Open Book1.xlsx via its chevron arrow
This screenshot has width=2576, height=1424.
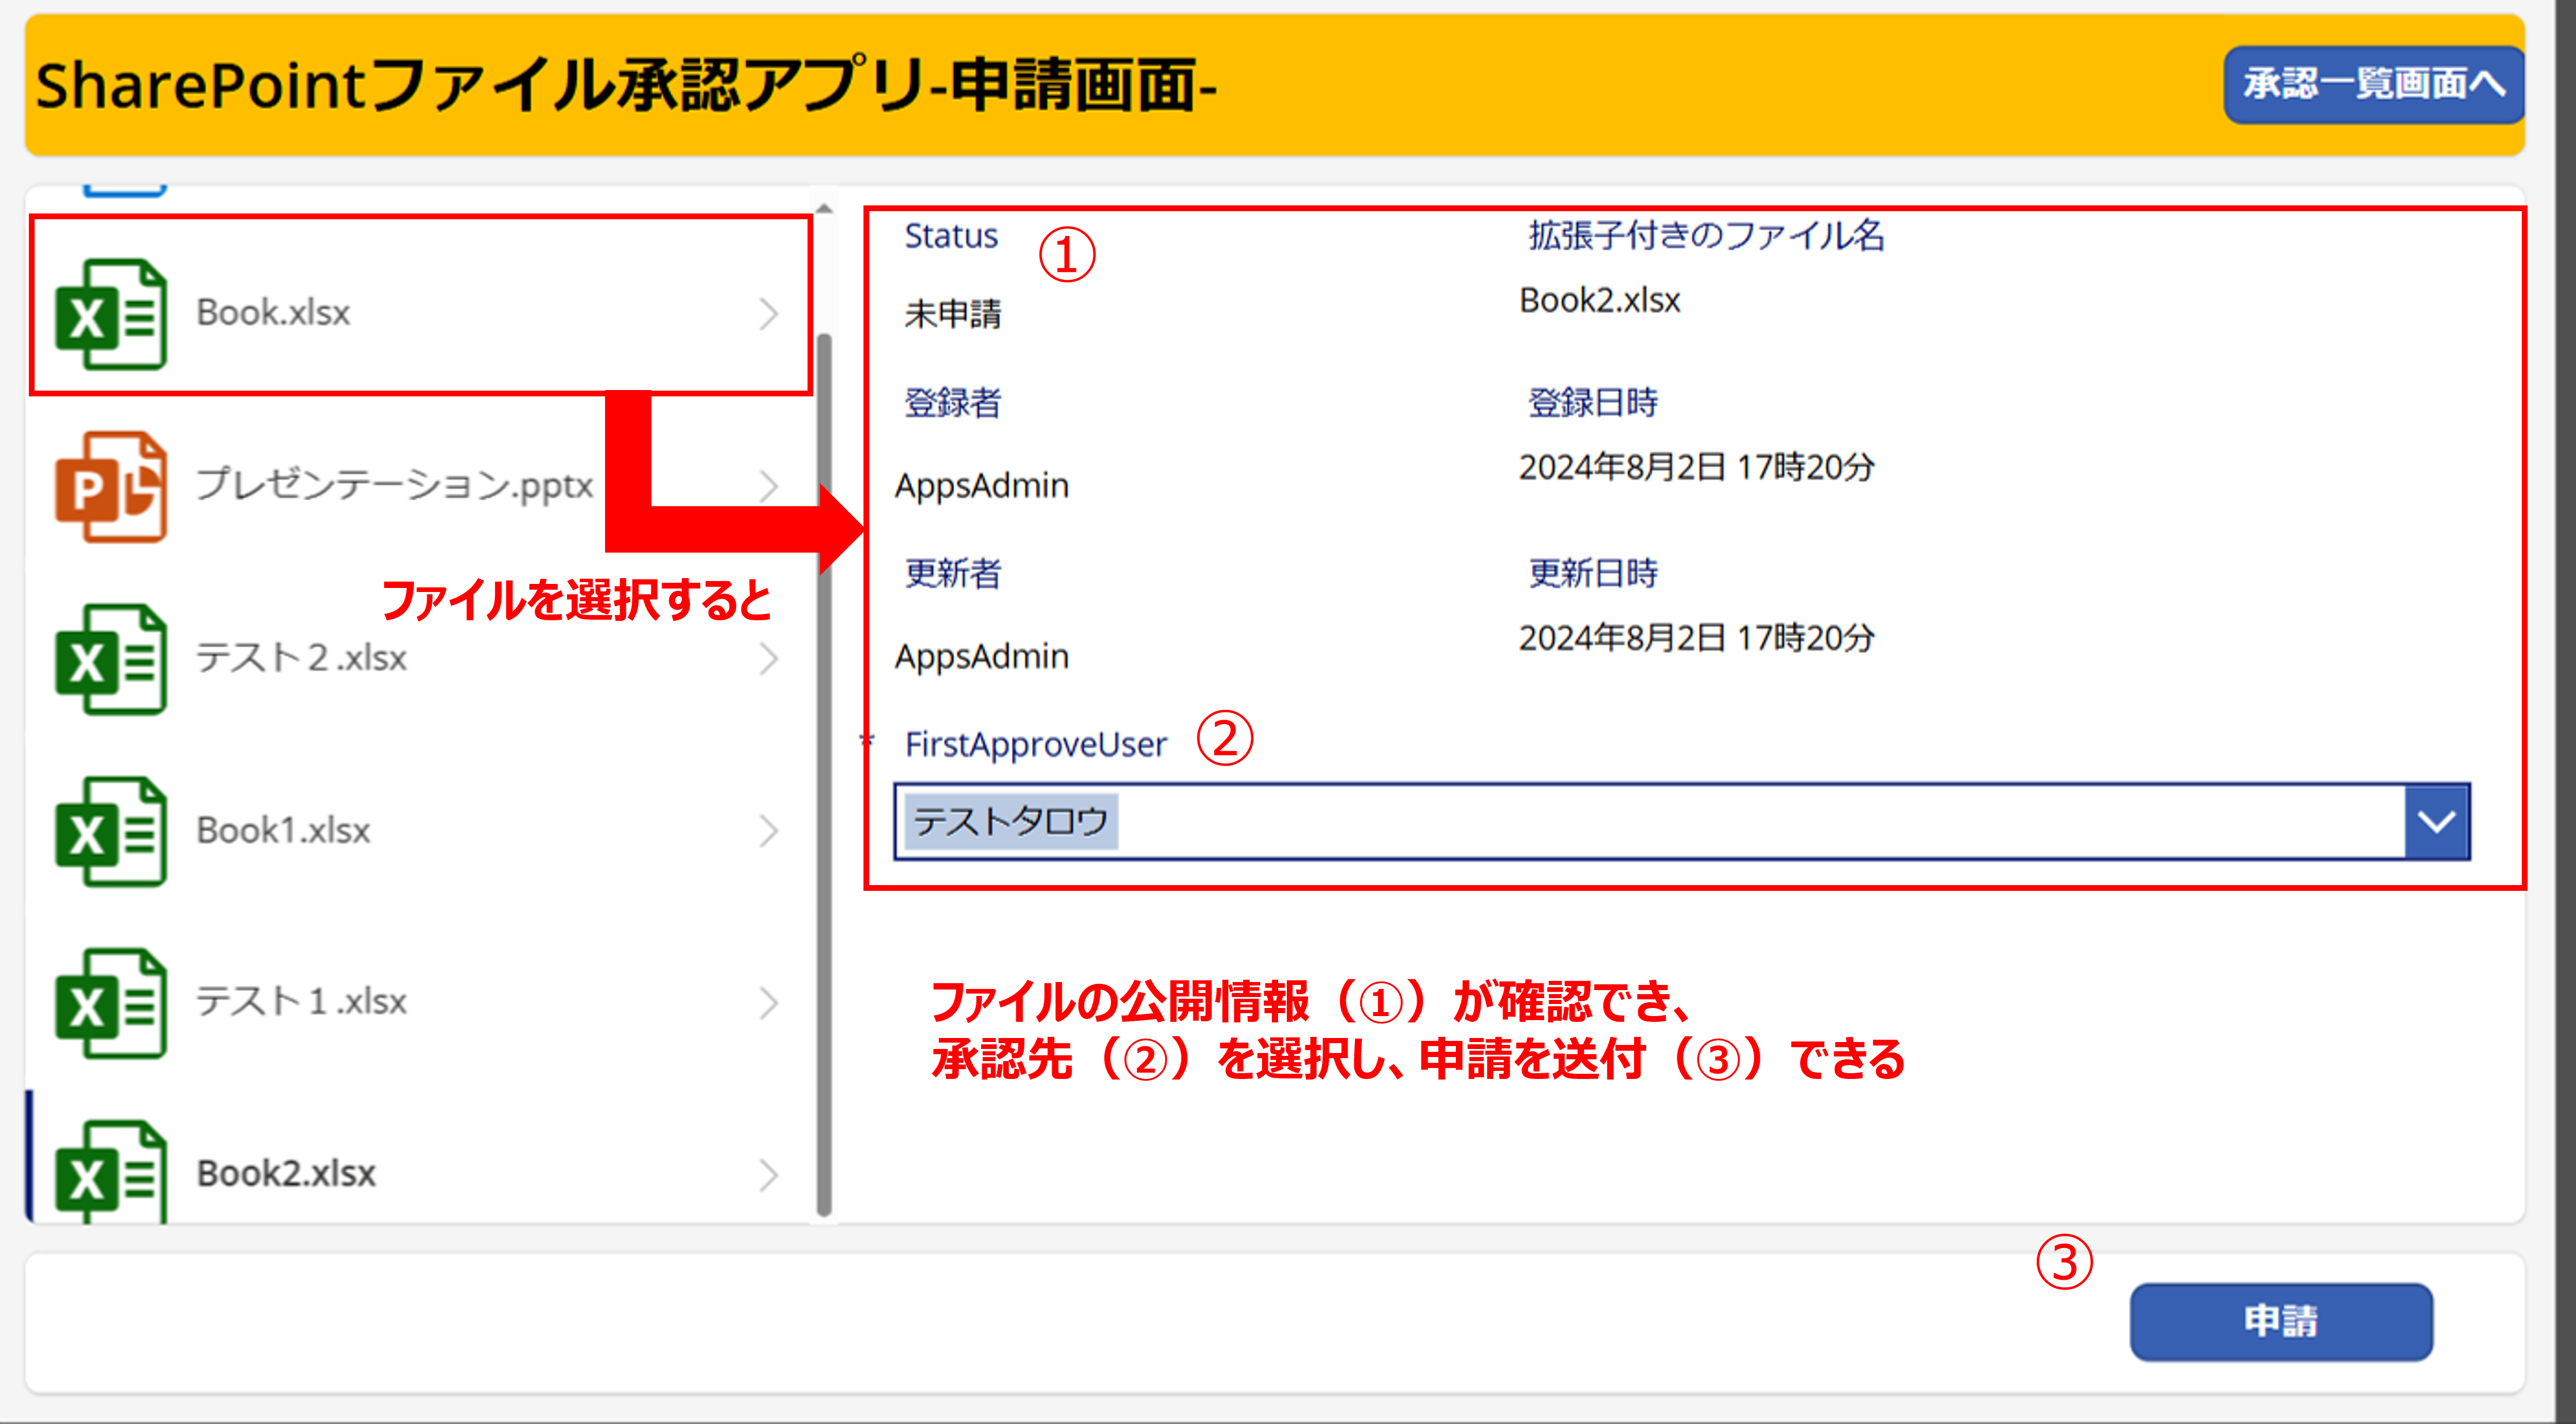(x=768, y=831)
